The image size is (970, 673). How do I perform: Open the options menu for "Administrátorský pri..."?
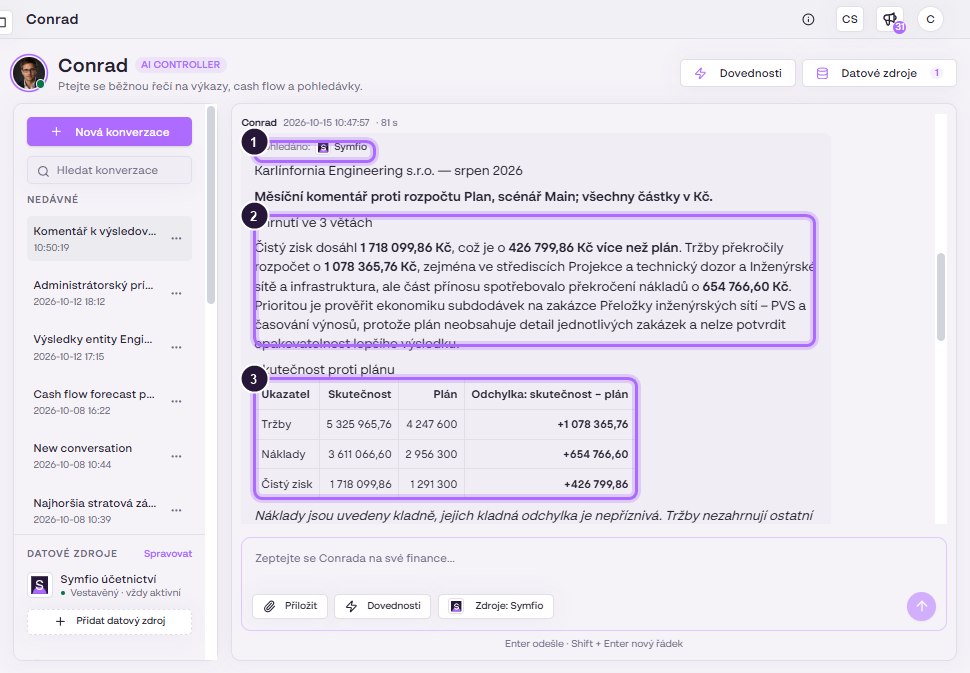click(176, 293)
